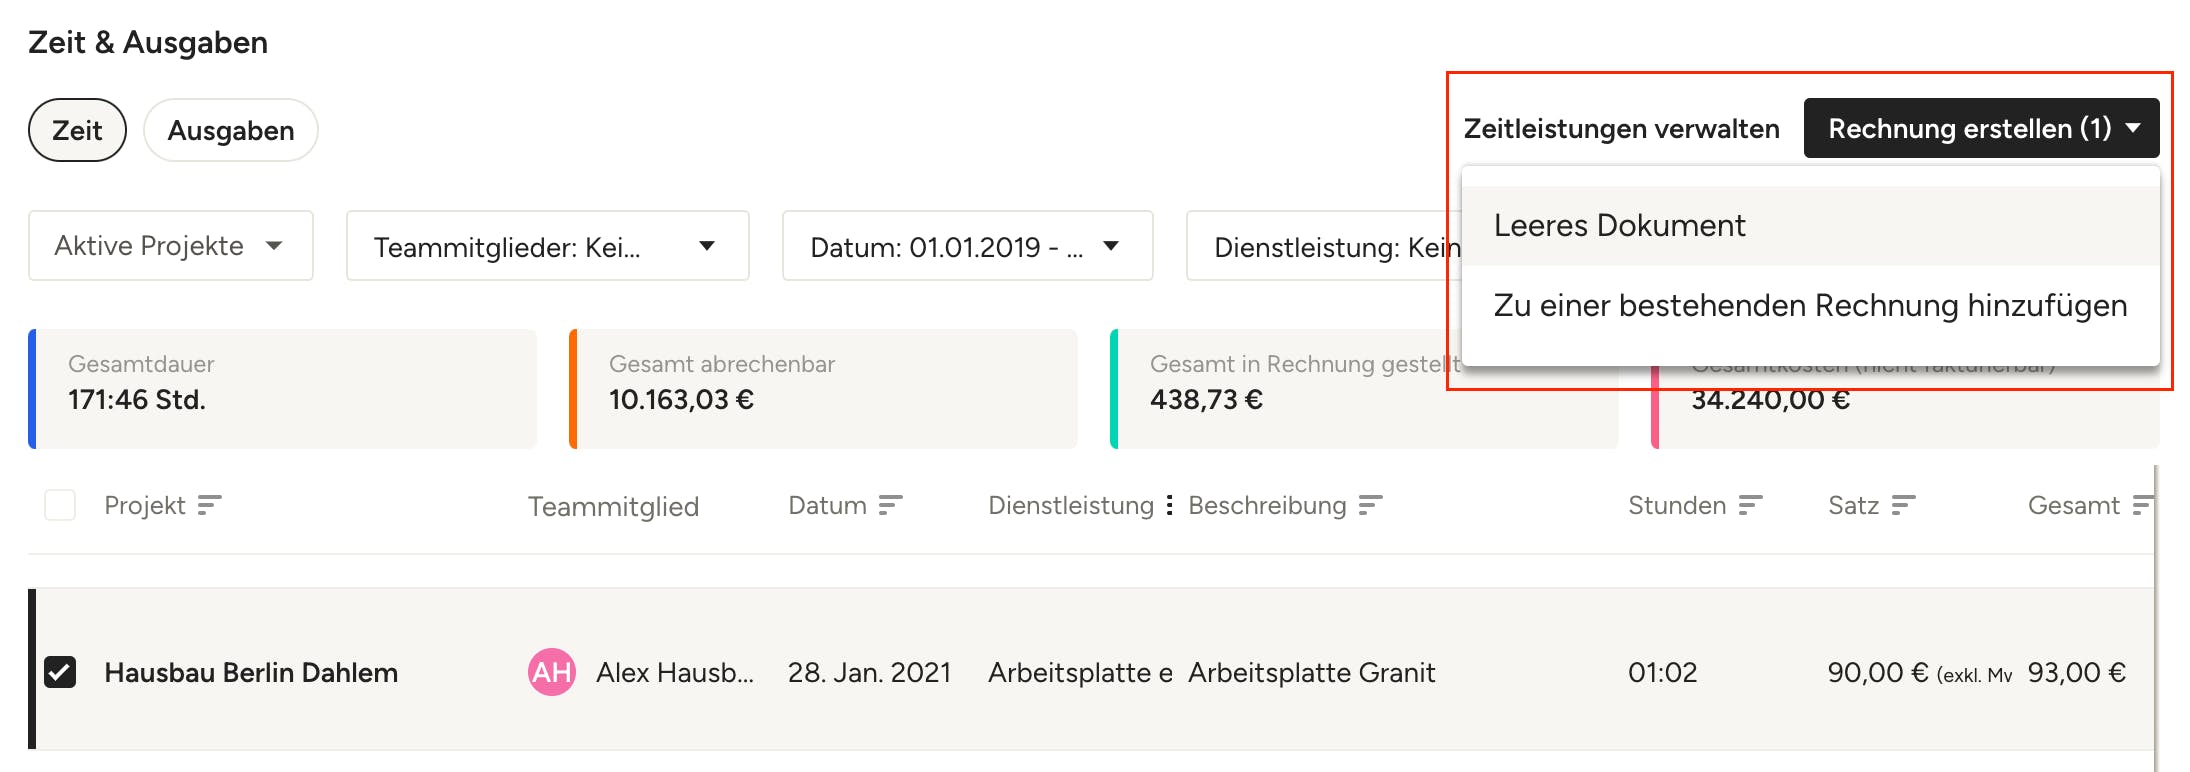This screenshot has height=772, width=2190.
Task: Click the Gesamt column sort icon
Action: pyautogui.click(x=2142, y=505)
